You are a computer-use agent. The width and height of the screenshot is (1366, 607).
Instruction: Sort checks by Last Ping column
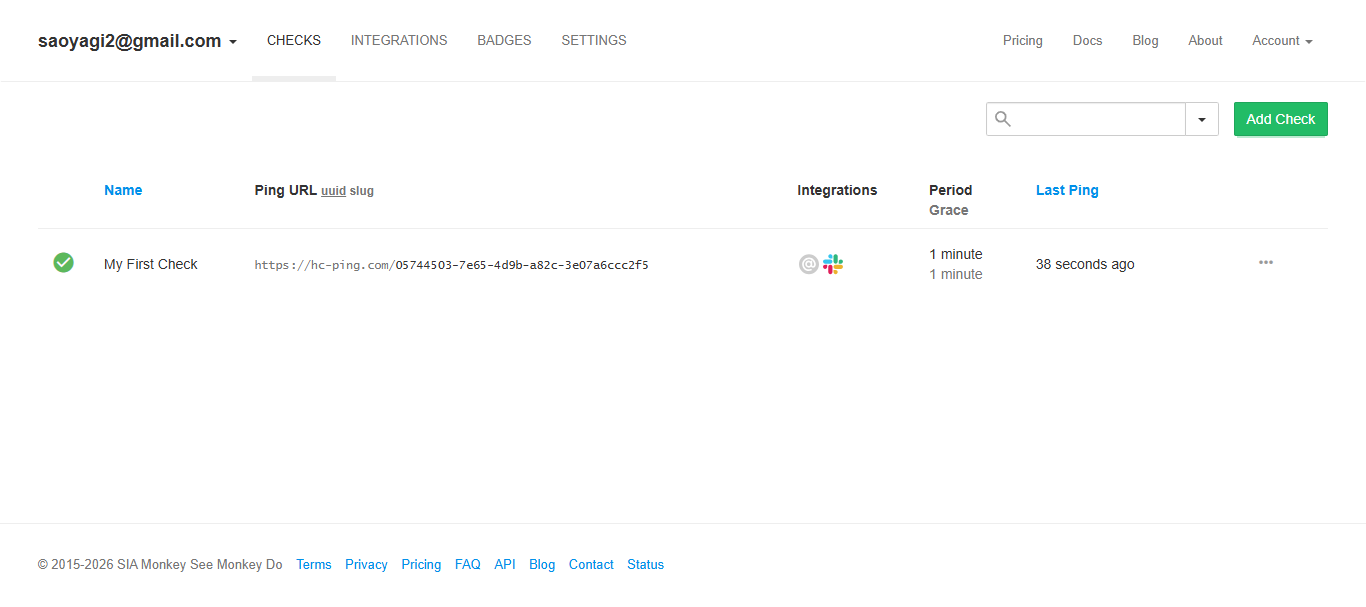[x=1067, y=190]
